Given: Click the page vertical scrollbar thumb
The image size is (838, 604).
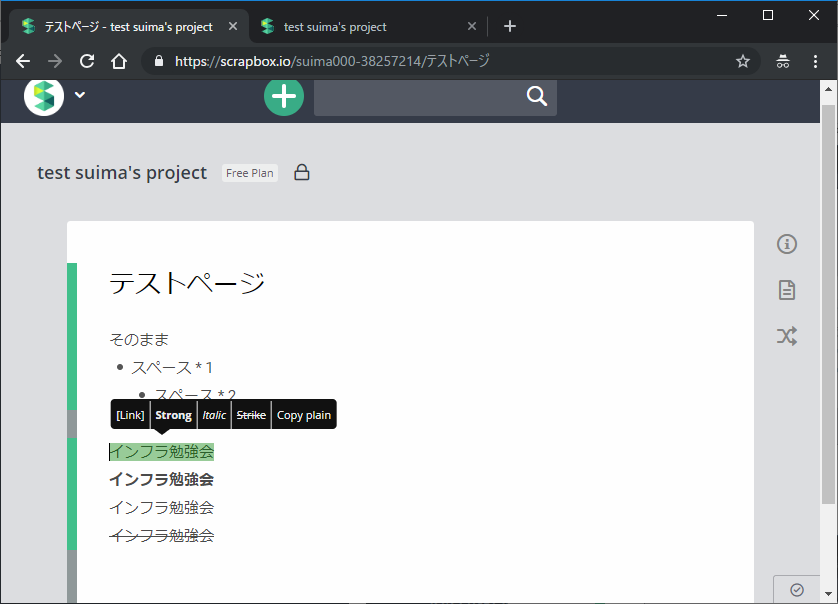Looking at the screenshot, I should point(828,304).
